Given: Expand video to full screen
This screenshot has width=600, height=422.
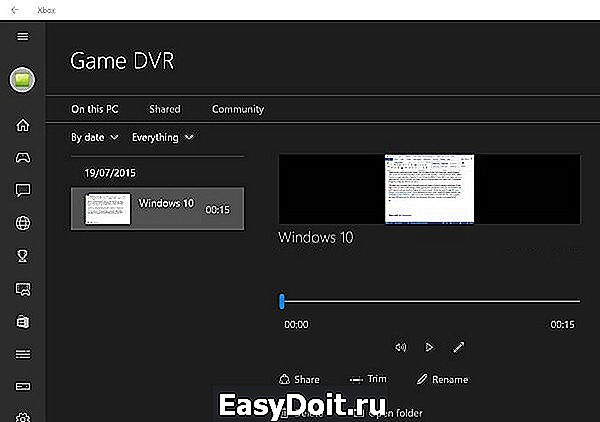Looking at the screenshot, I should pos(458,347).
